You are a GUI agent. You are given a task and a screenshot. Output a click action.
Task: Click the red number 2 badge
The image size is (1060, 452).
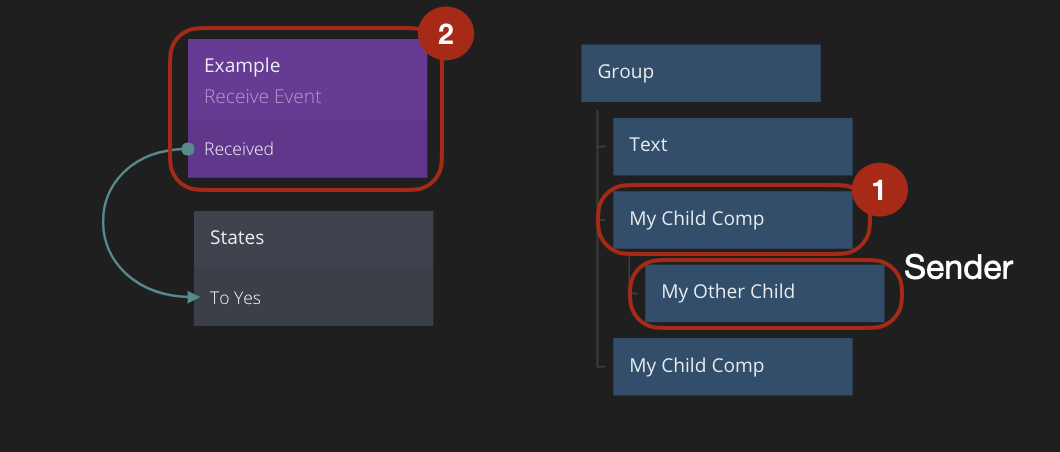[x=445, y=35]
